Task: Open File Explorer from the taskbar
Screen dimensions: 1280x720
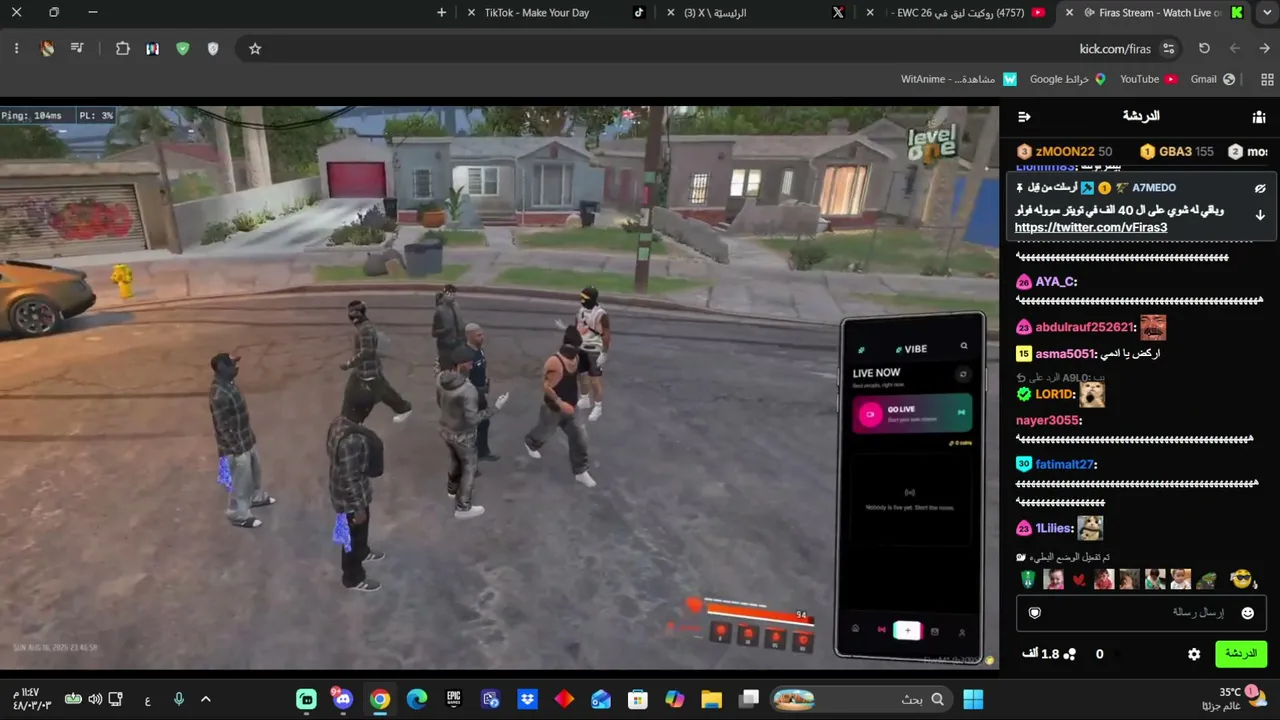Action: tap(711, 699)
